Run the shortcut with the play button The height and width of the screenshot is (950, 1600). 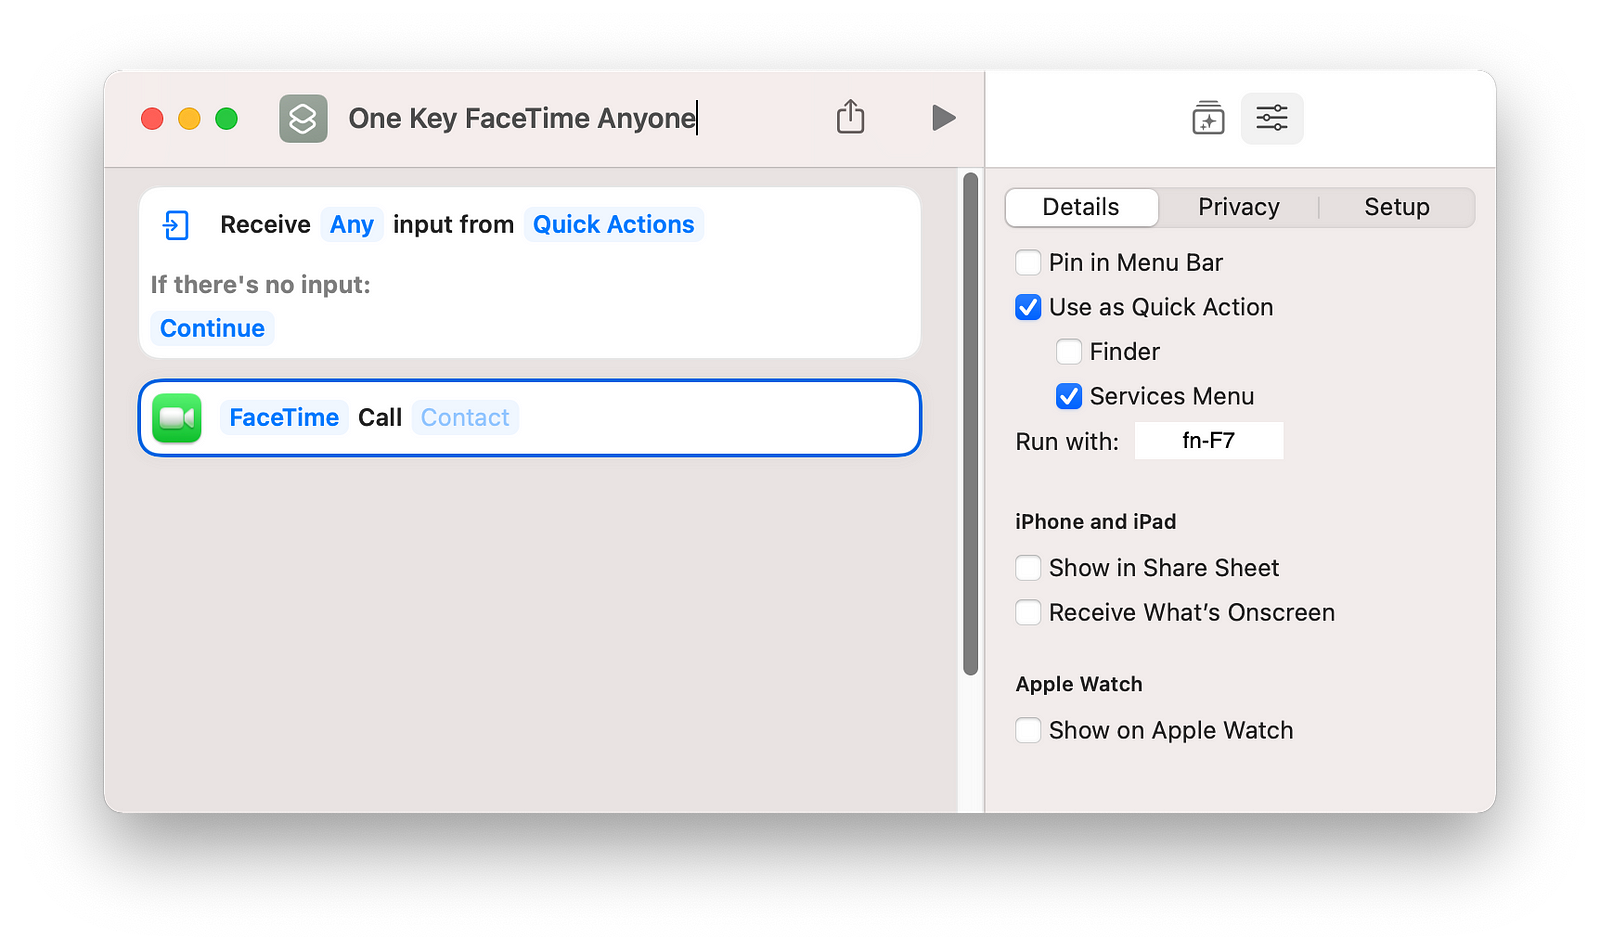(x=943, y=118)
